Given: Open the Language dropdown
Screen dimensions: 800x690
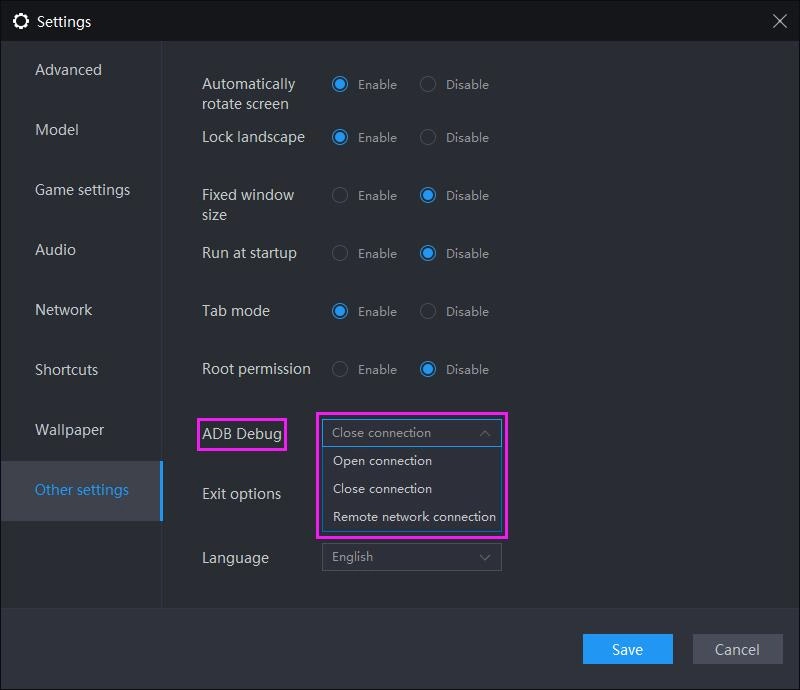Looking at the screenshot, I should tap(410, 557).
